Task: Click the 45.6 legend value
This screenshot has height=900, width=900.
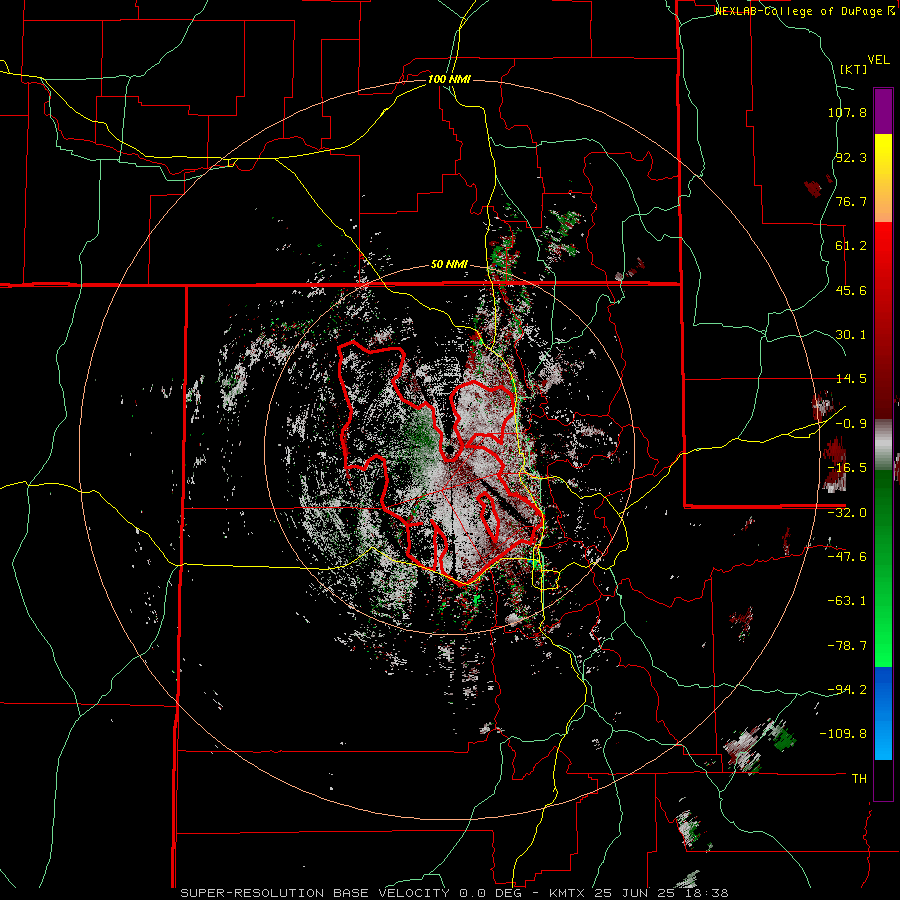Action: click(851, 290)
